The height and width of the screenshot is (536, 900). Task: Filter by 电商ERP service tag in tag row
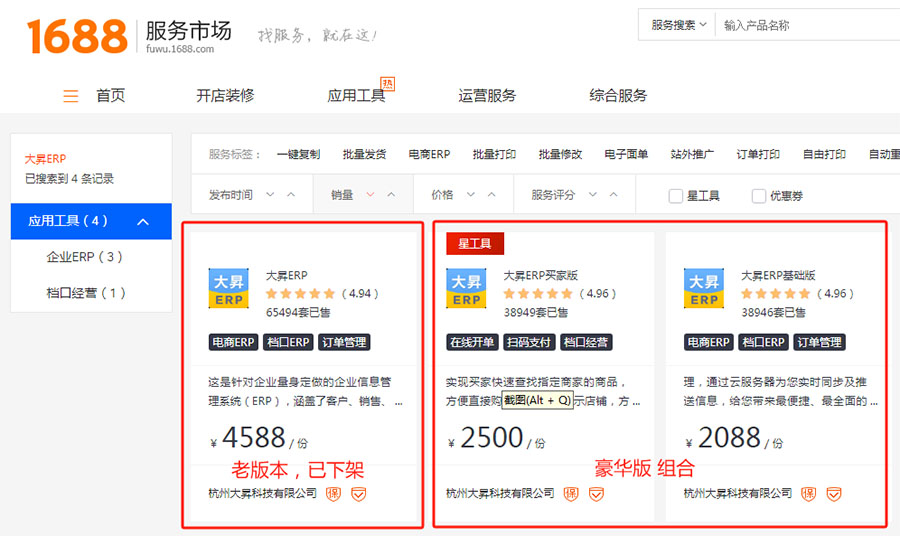point(429,154)
